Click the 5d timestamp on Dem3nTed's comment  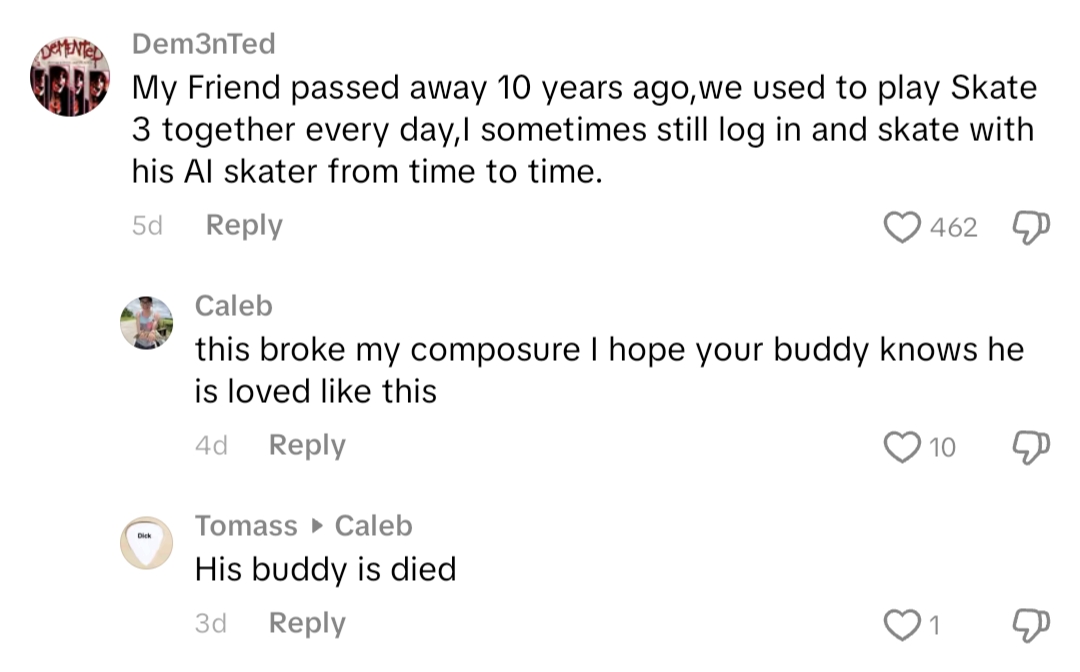pos(147,226)
